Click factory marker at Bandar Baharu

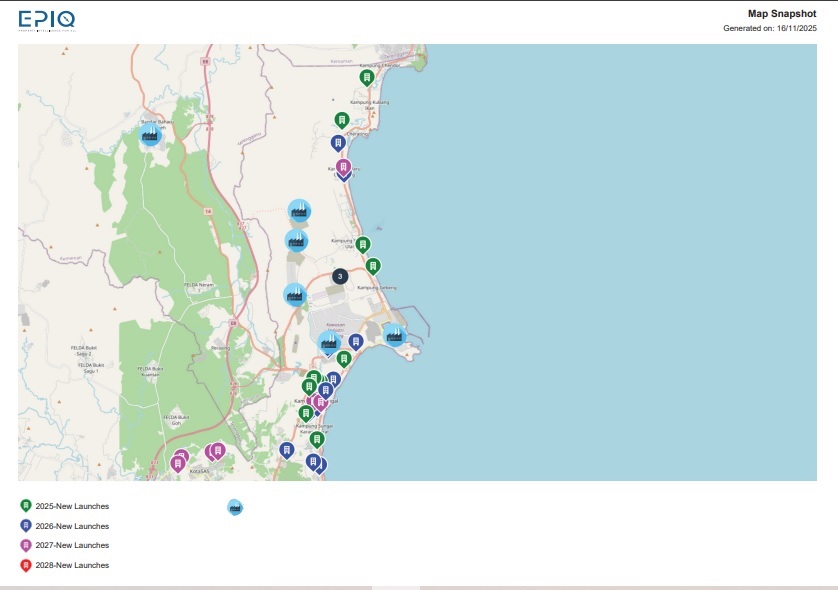coord(151,133)
